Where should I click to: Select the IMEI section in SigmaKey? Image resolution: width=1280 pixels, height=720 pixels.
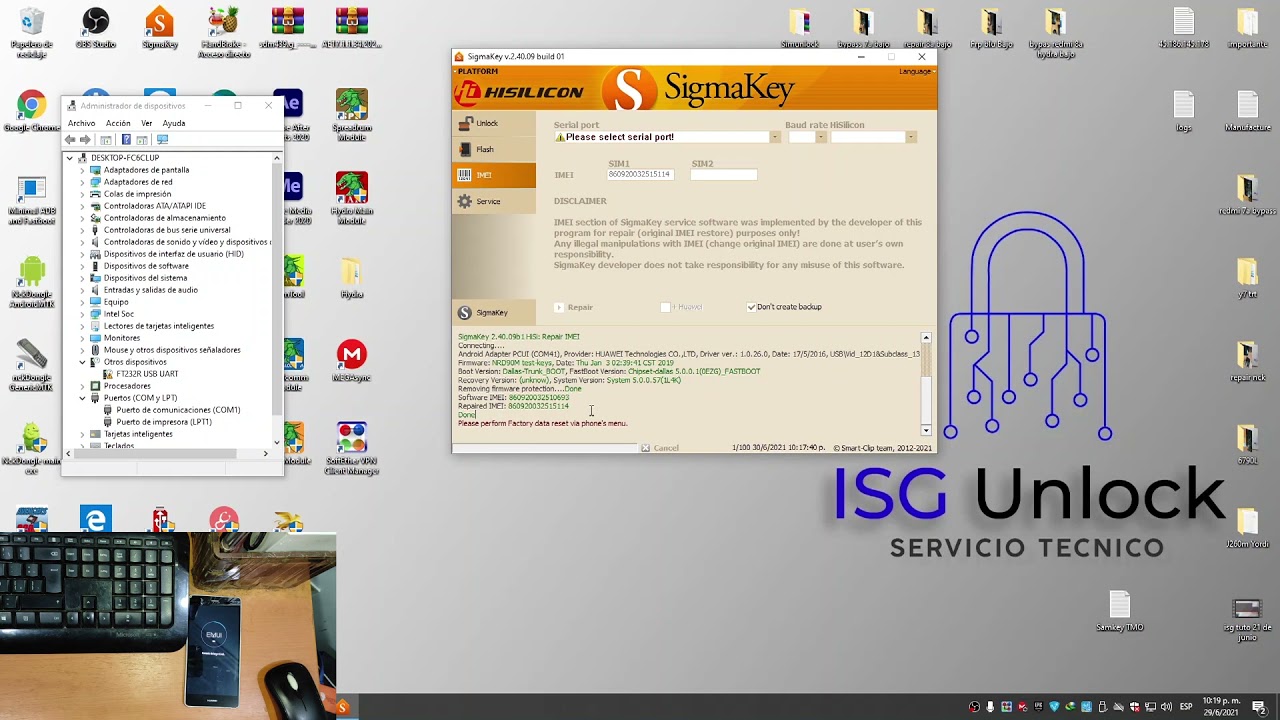[495, 175]
